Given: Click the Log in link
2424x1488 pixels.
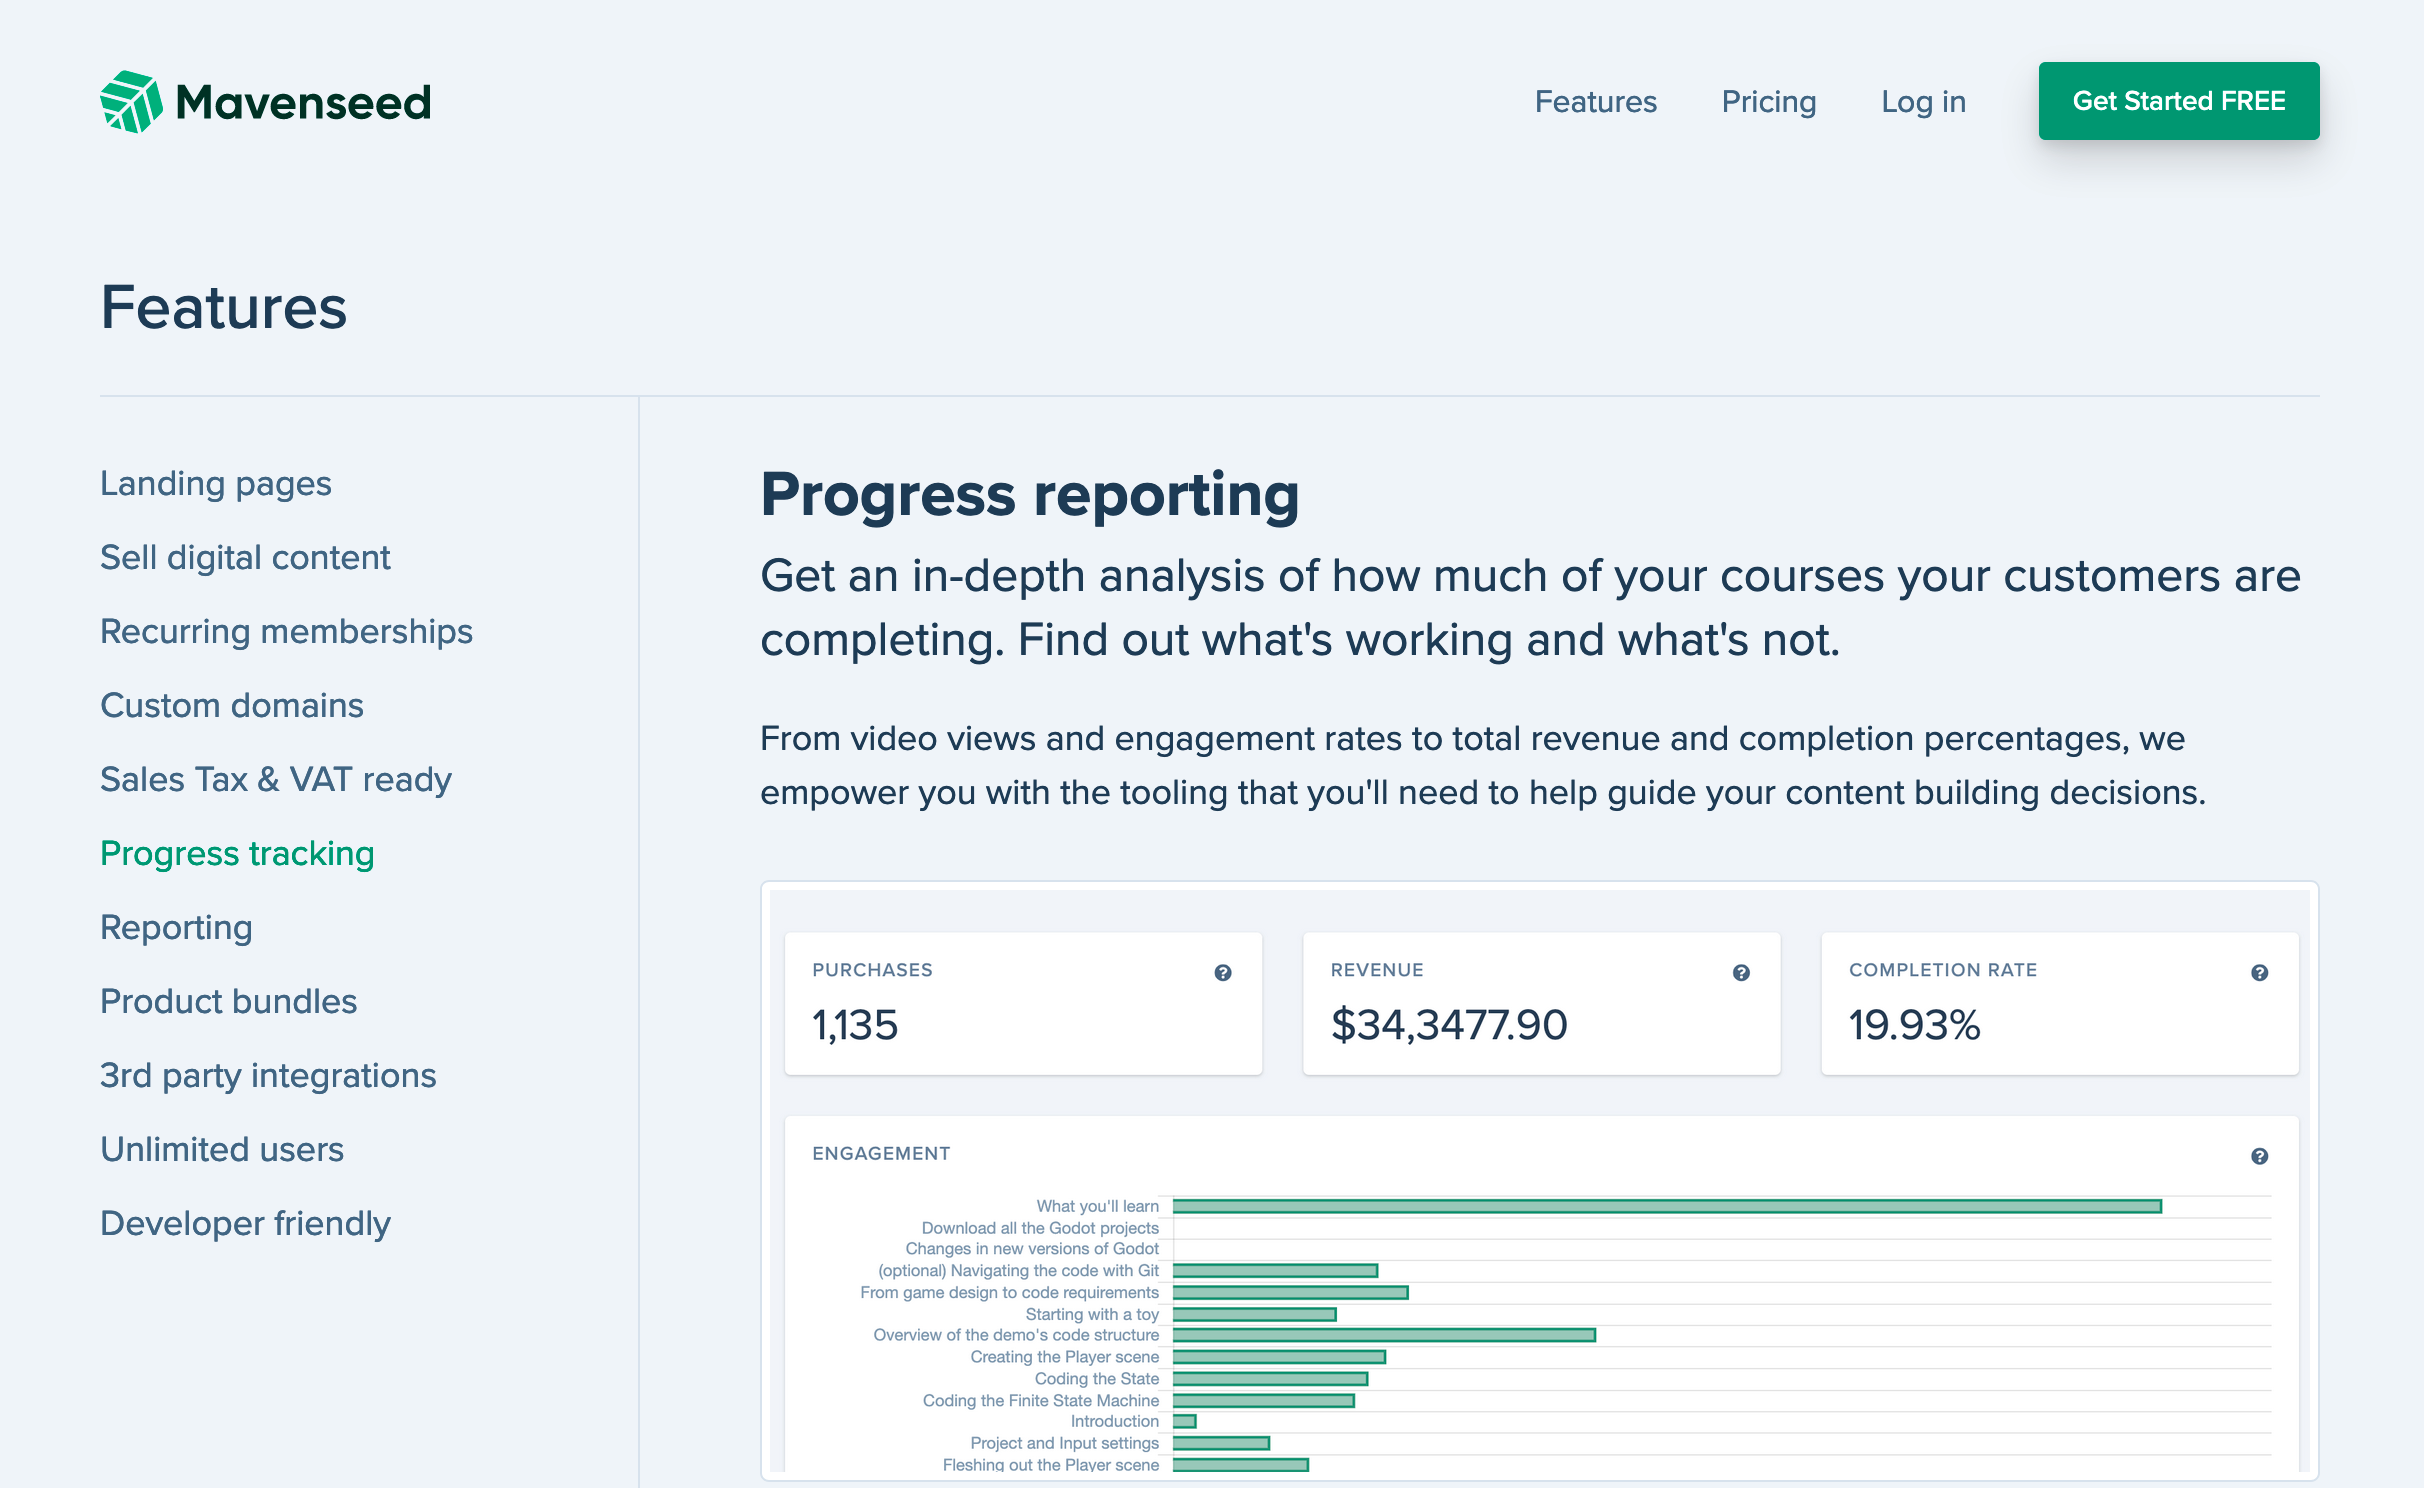Looking at the screenshot, I should click(x=1923, y=101).
